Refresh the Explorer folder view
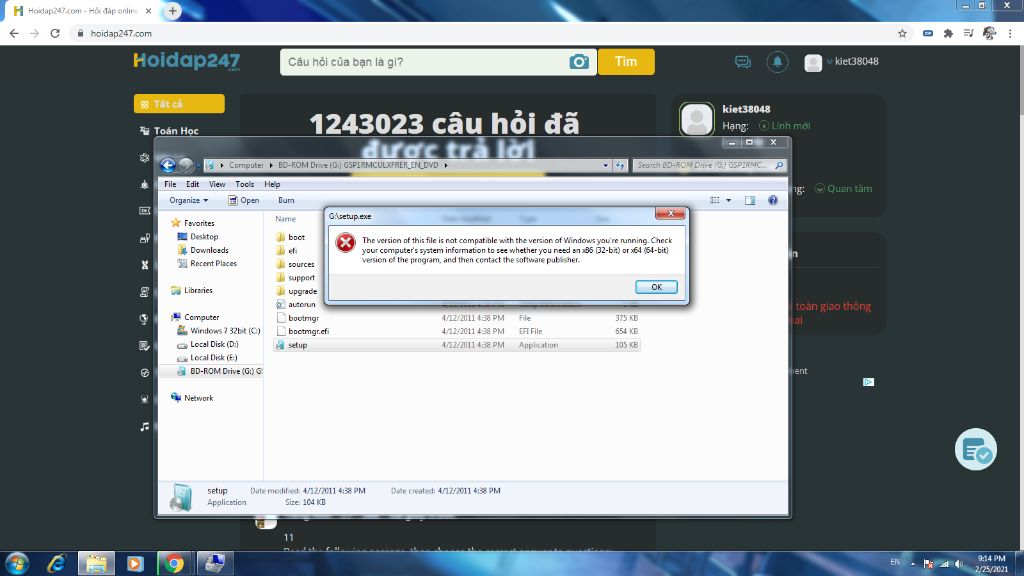This screenshot has width=1024, height=576. point(620,165)
